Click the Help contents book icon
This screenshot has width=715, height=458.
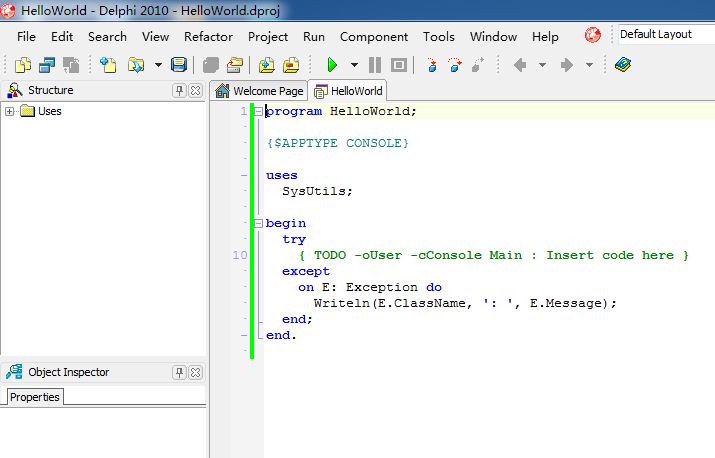point(623,65)
